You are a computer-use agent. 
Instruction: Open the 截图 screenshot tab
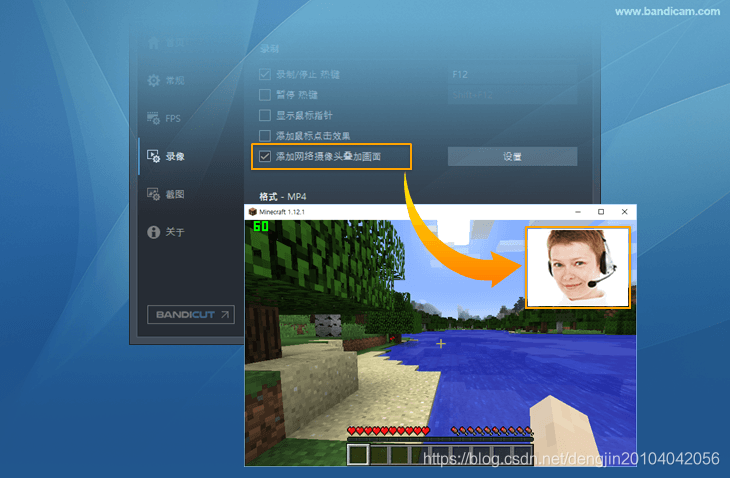click(x=166, y=194)
